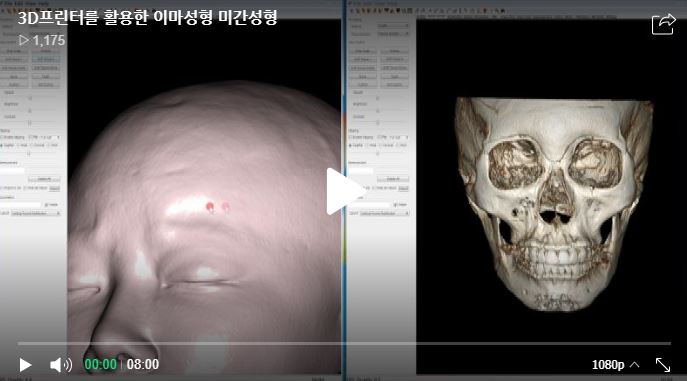The height and width of the screenshot is (381, 687).
Task: Click the green 00:00 elapsed time
Action: click(100, 364)
